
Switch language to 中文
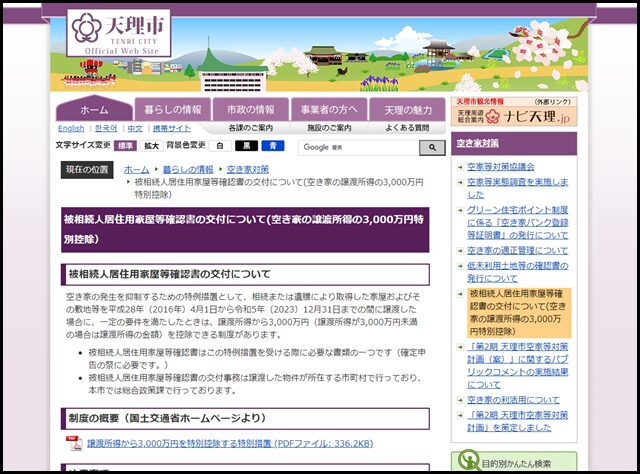(135, 128)
